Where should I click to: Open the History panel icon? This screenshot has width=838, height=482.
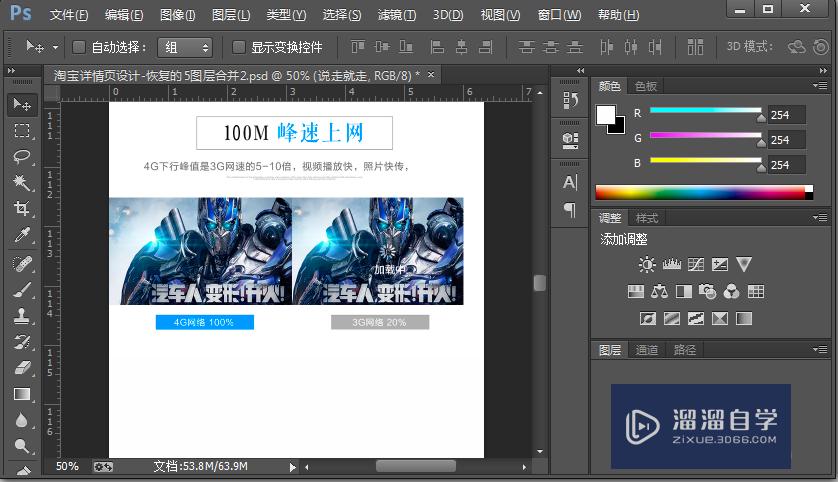[570, 100]
